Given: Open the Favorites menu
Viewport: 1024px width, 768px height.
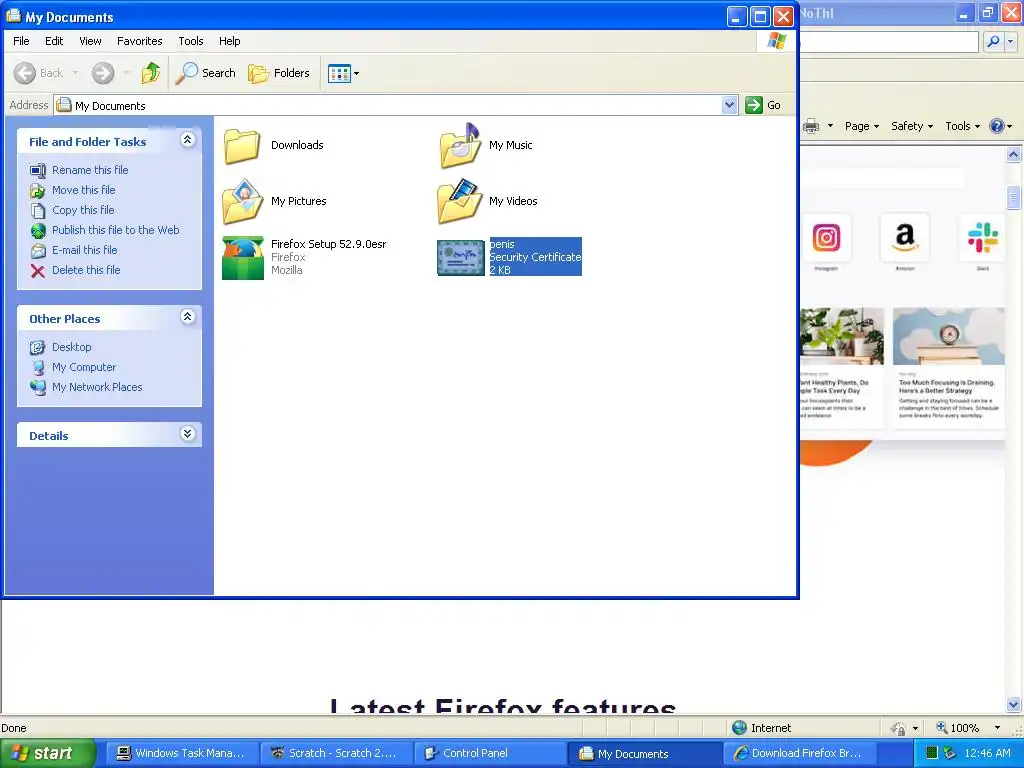Looking at the screenshot, I should [x=140, y=41].
